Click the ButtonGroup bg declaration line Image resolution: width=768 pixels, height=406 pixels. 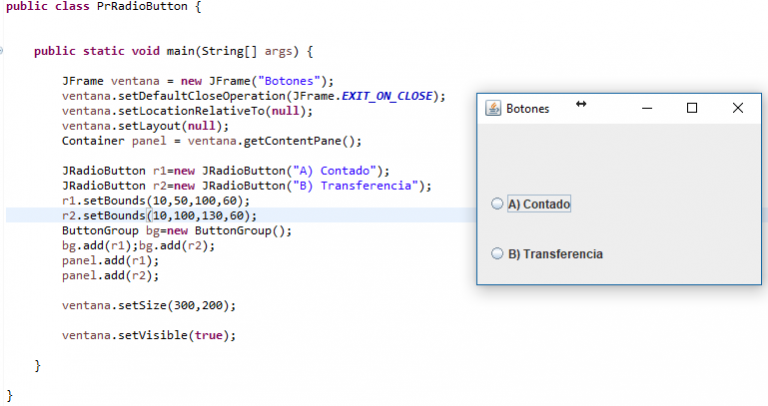click(176, 230)
